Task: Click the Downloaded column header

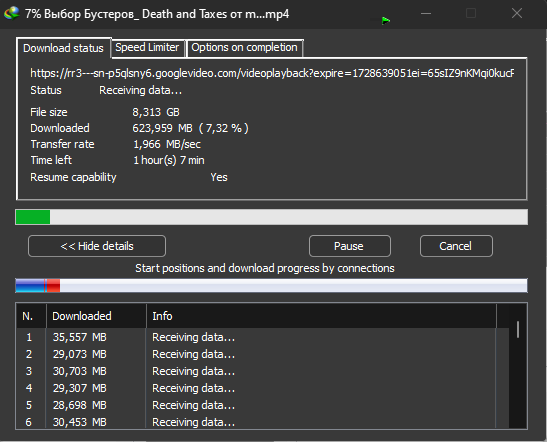Action: click(96, 316)
